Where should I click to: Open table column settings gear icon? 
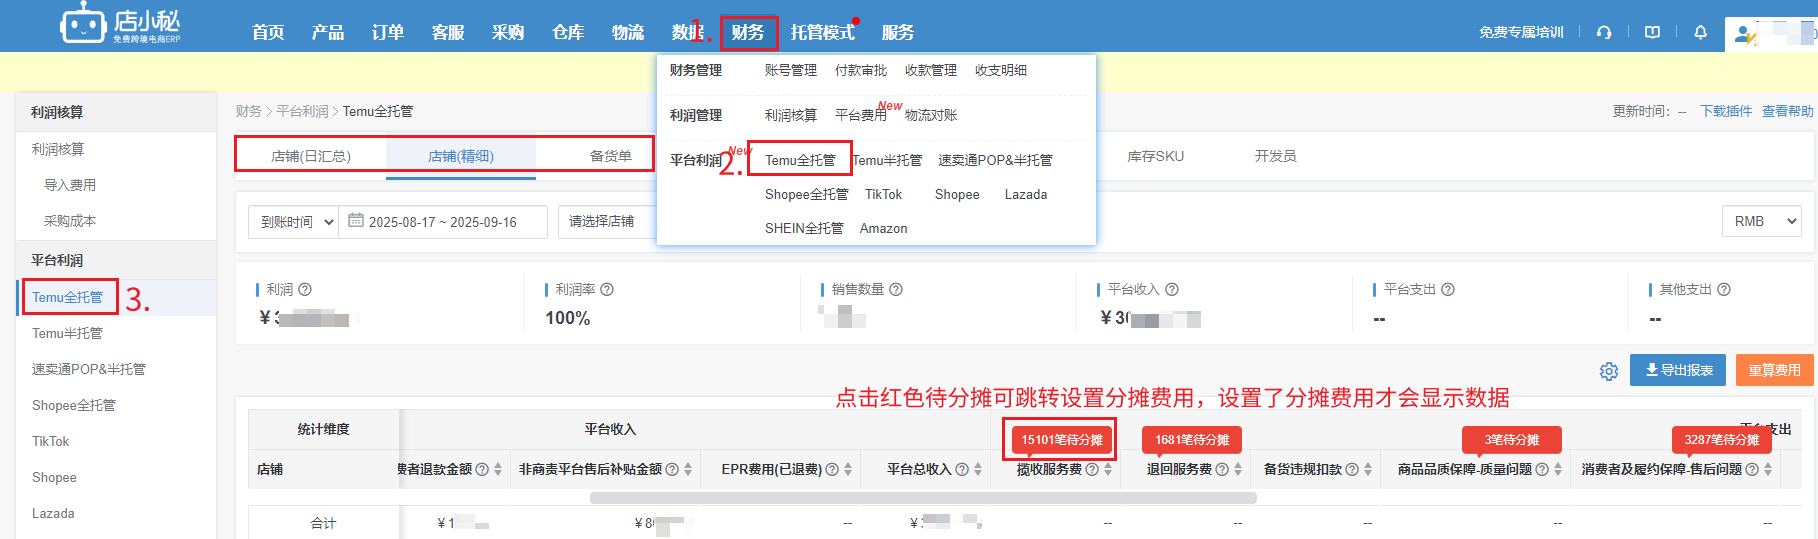coord(1609,371)
